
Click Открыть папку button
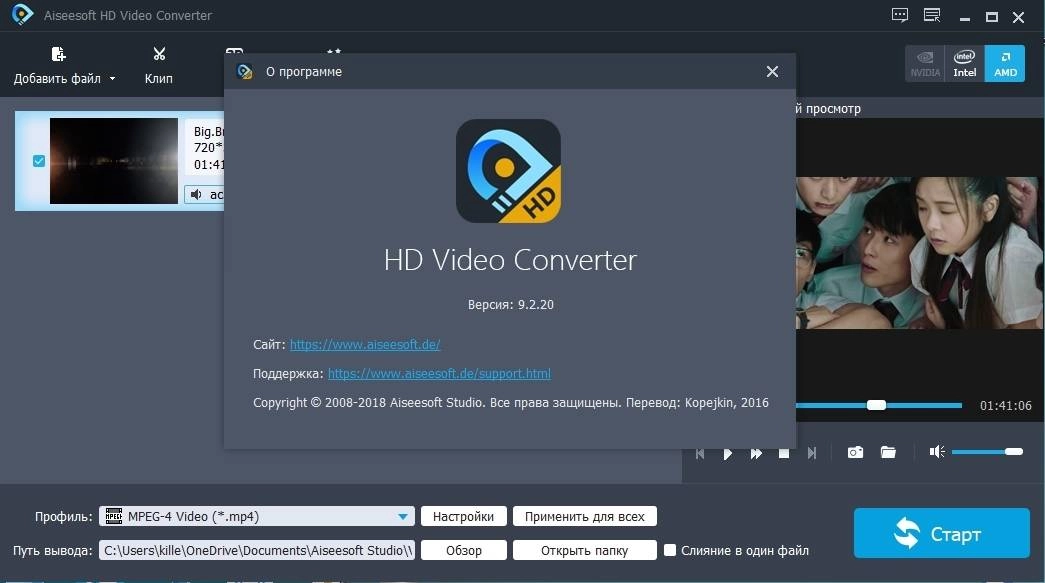click(584, 550)
